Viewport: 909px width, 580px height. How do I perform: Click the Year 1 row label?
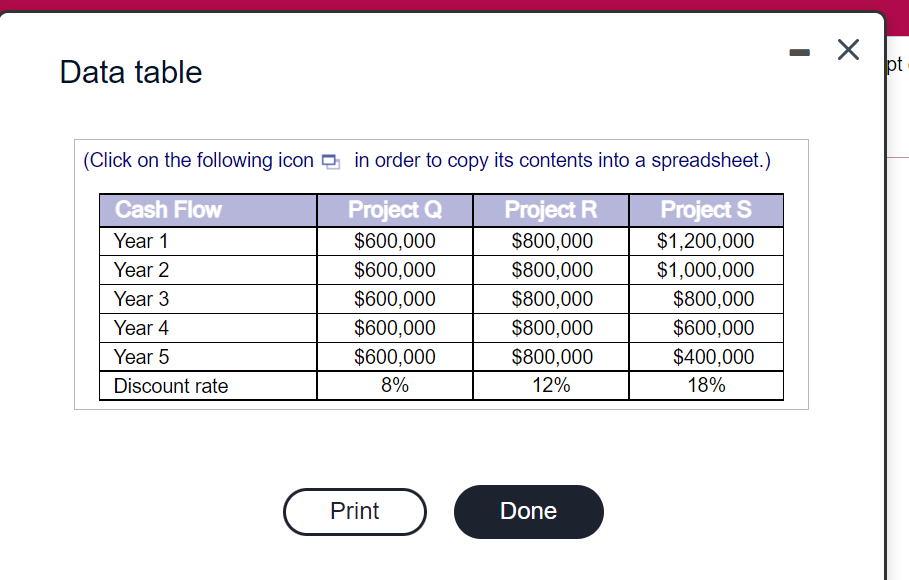click(x=141, y=241)
